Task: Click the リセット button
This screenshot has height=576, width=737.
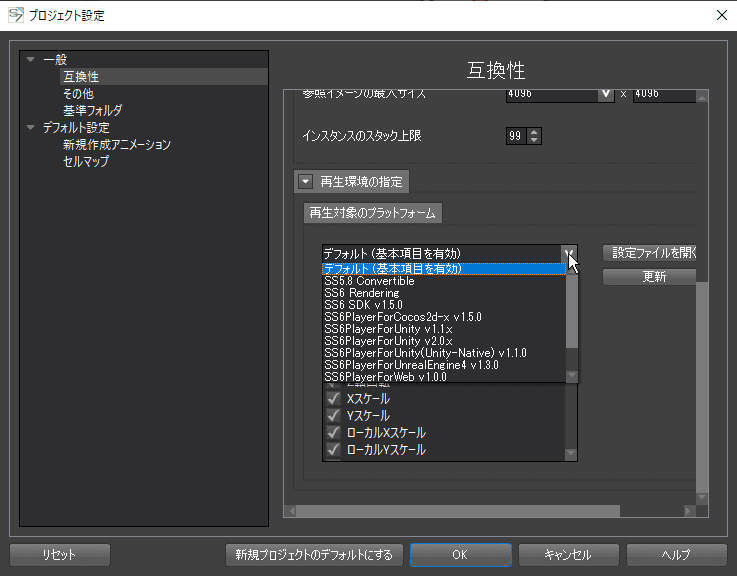Action: [x=60, y=555]
